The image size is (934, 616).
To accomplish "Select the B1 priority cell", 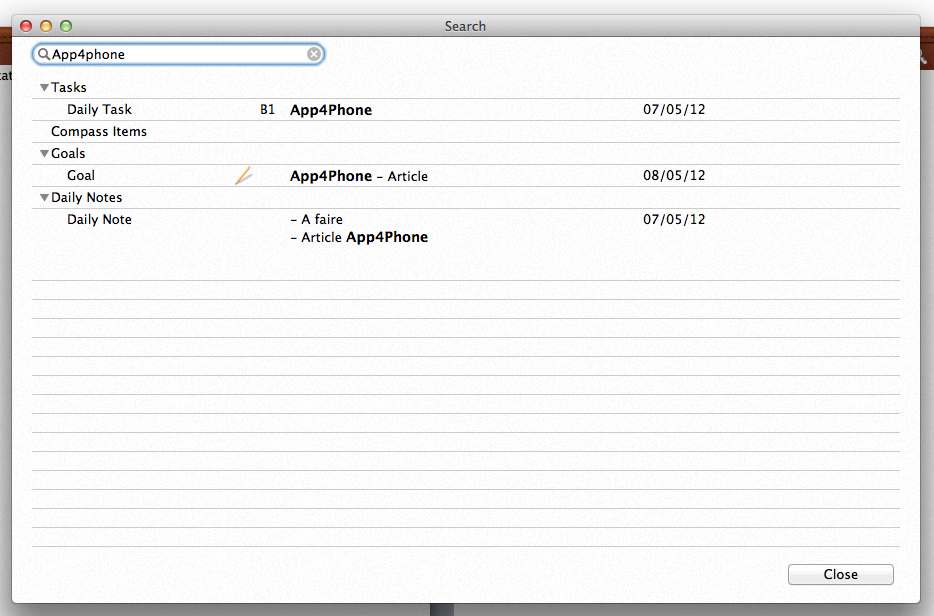I will (x=267, y=110).
